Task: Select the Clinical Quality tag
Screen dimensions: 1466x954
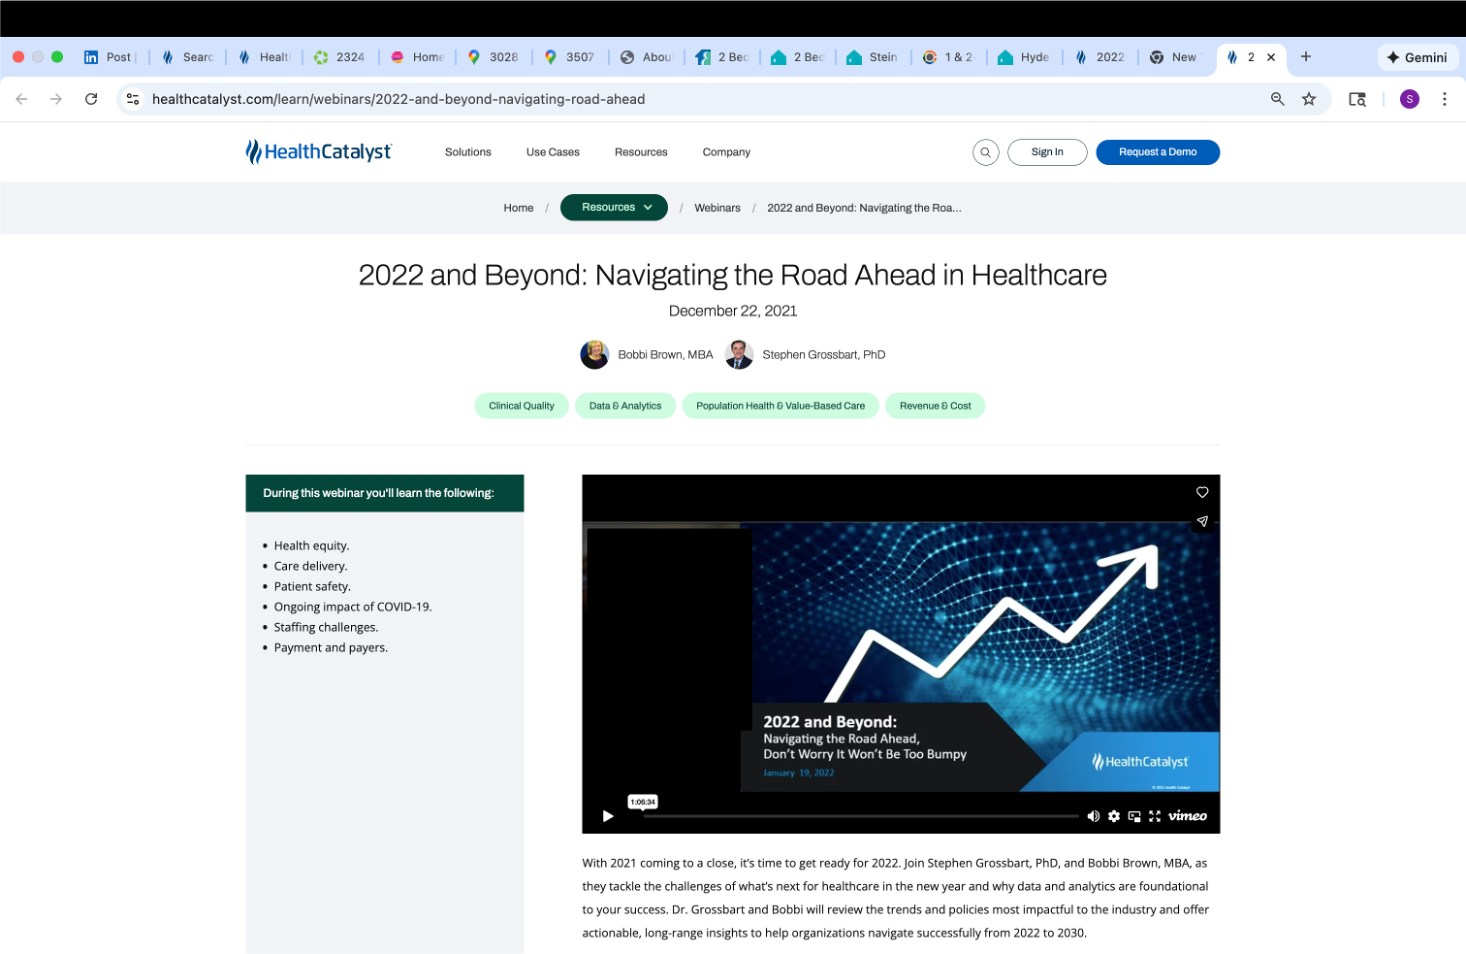Action: 521,406
